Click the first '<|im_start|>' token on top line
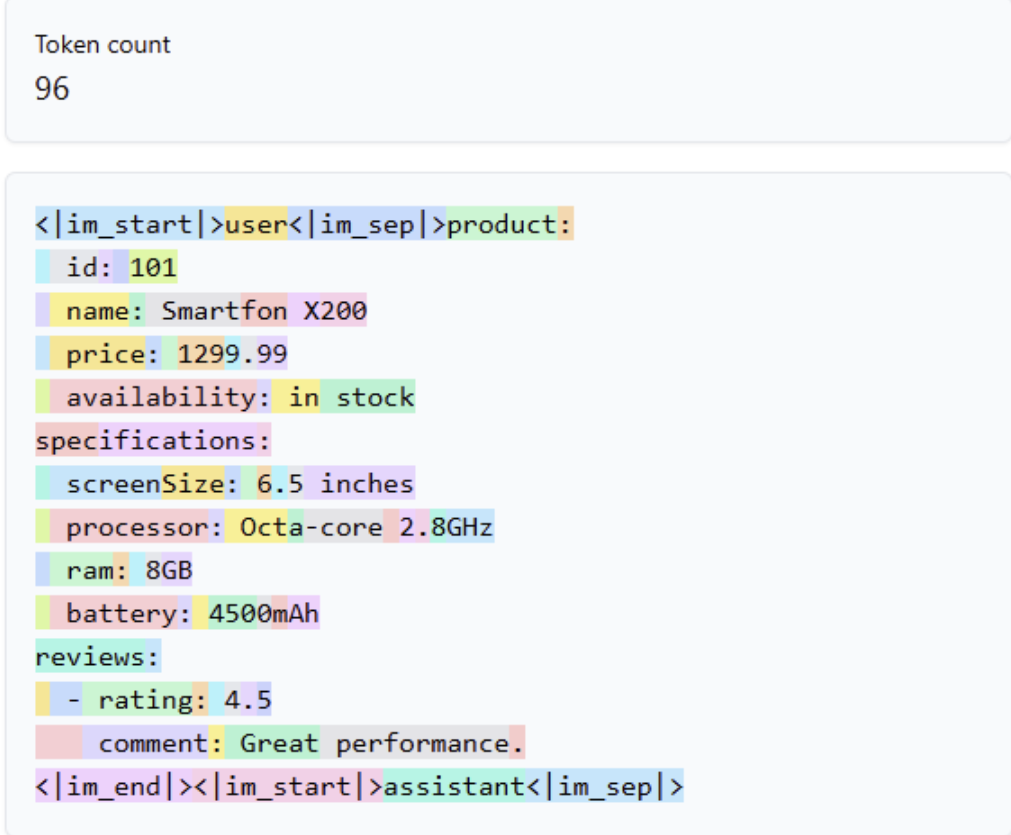This screenshot has width=1011, height=835. pyautogui.click(x=130, y=224)
